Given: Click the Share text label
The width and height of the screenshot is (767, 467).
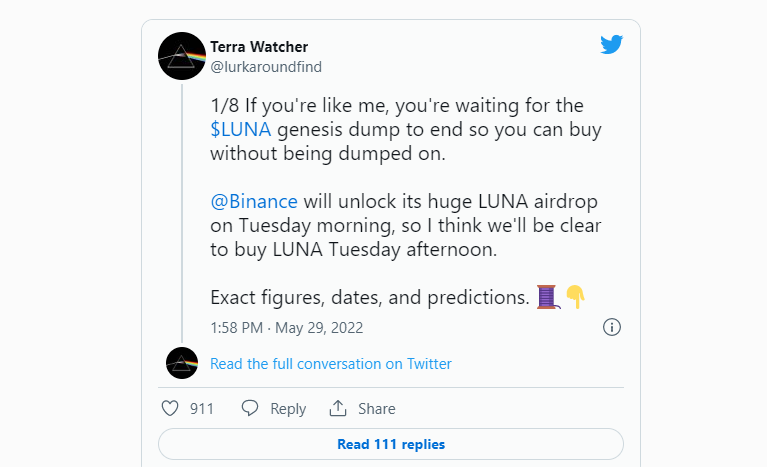Looking at the screenshot, I should tap(377, 408).
